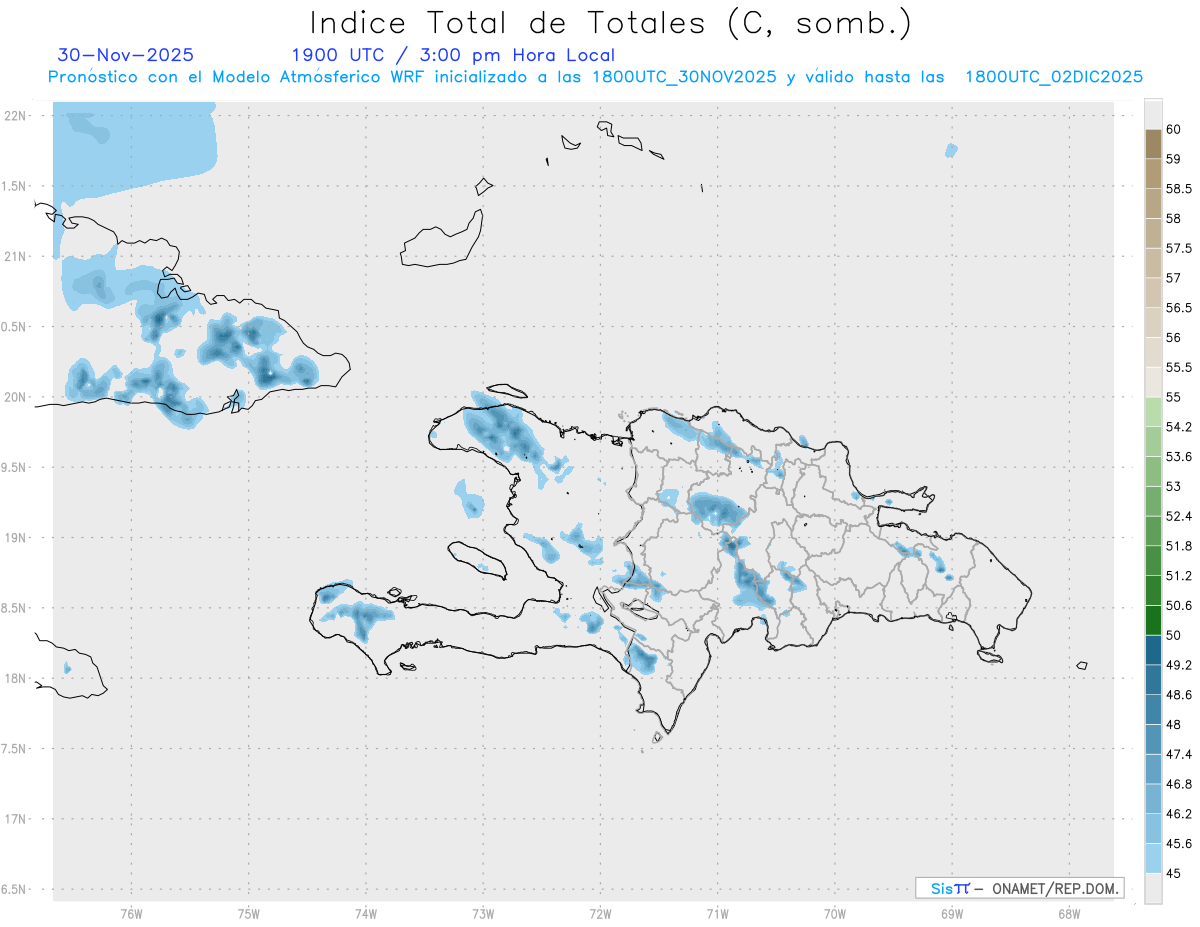This screenshot has width=1200, height=927.
Task: Click the legend value '58.5'
Action: (1179, 189)
